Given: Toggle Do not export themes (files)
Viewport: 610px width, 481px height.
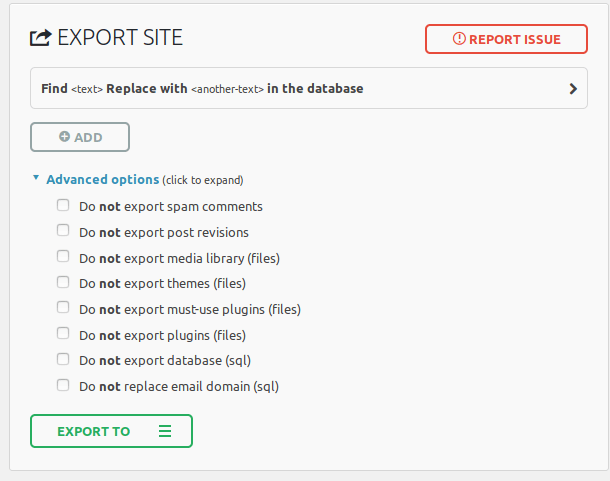Looking at the screenshot, I should [x=63, y=282].
